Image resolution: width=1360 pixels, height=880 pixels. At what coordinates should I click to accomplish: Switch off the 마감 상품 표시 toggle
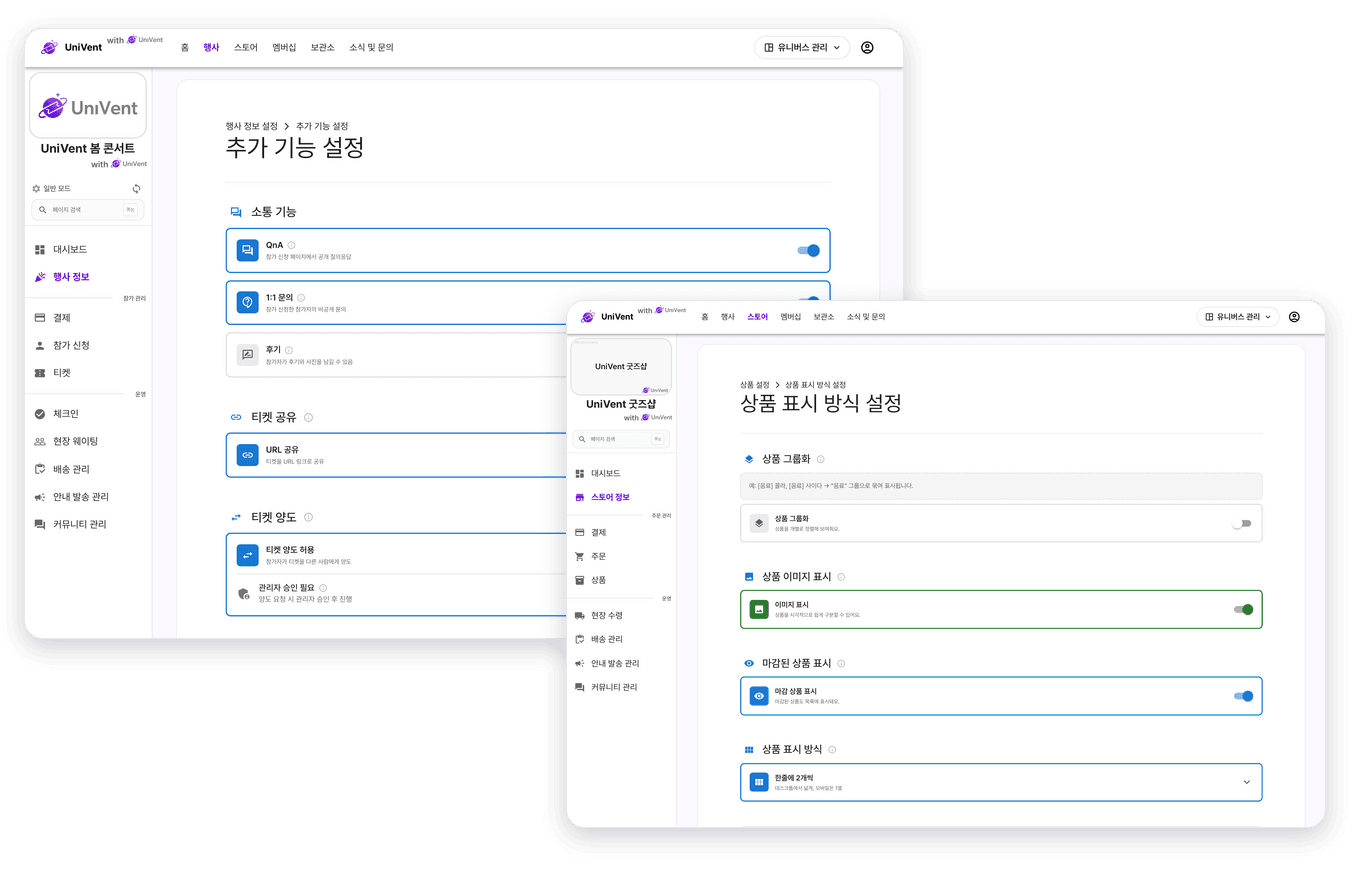point(1243,696)
